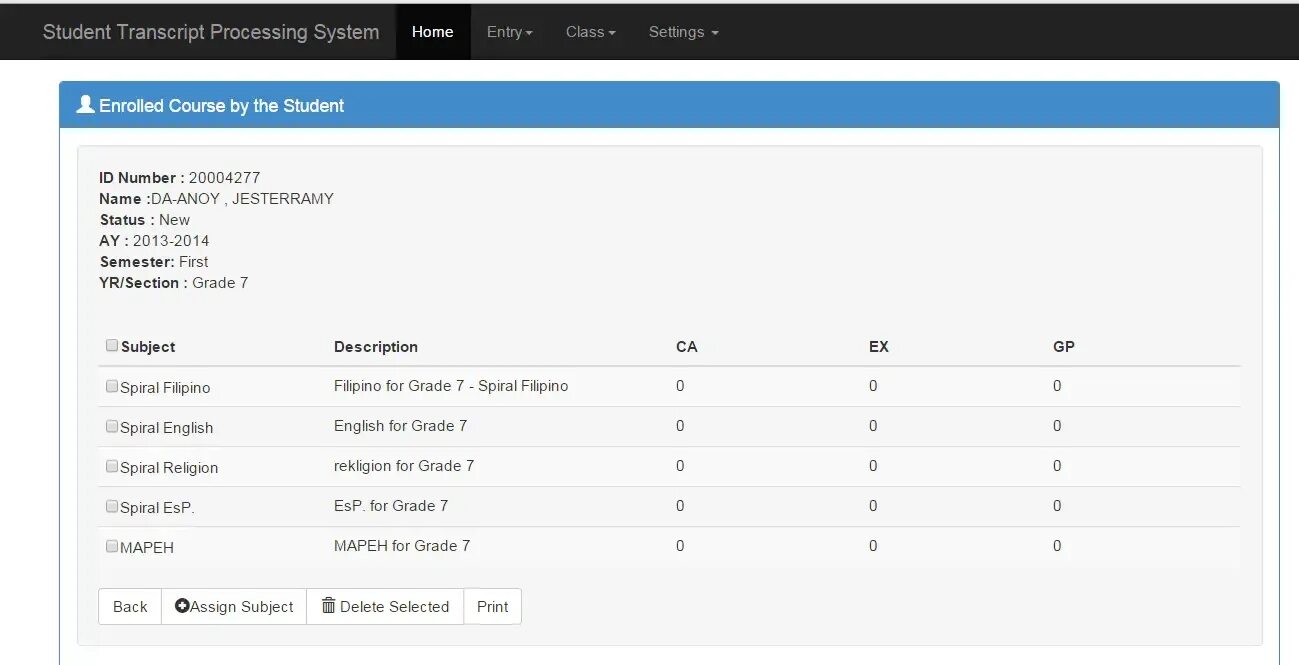Click 'MAPEH for Grade 7' description
1299x665 pixels.
click(402, 546)
